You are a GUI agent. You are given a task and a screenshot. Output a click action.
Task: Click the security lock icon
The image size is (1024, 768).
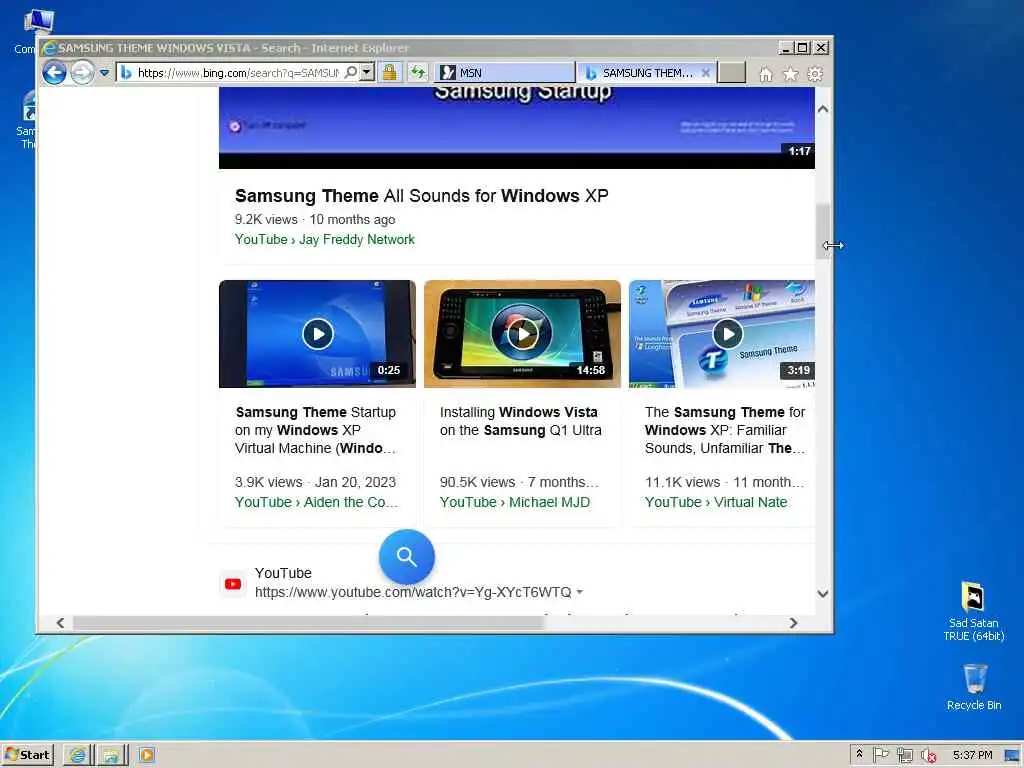point(390,72)
